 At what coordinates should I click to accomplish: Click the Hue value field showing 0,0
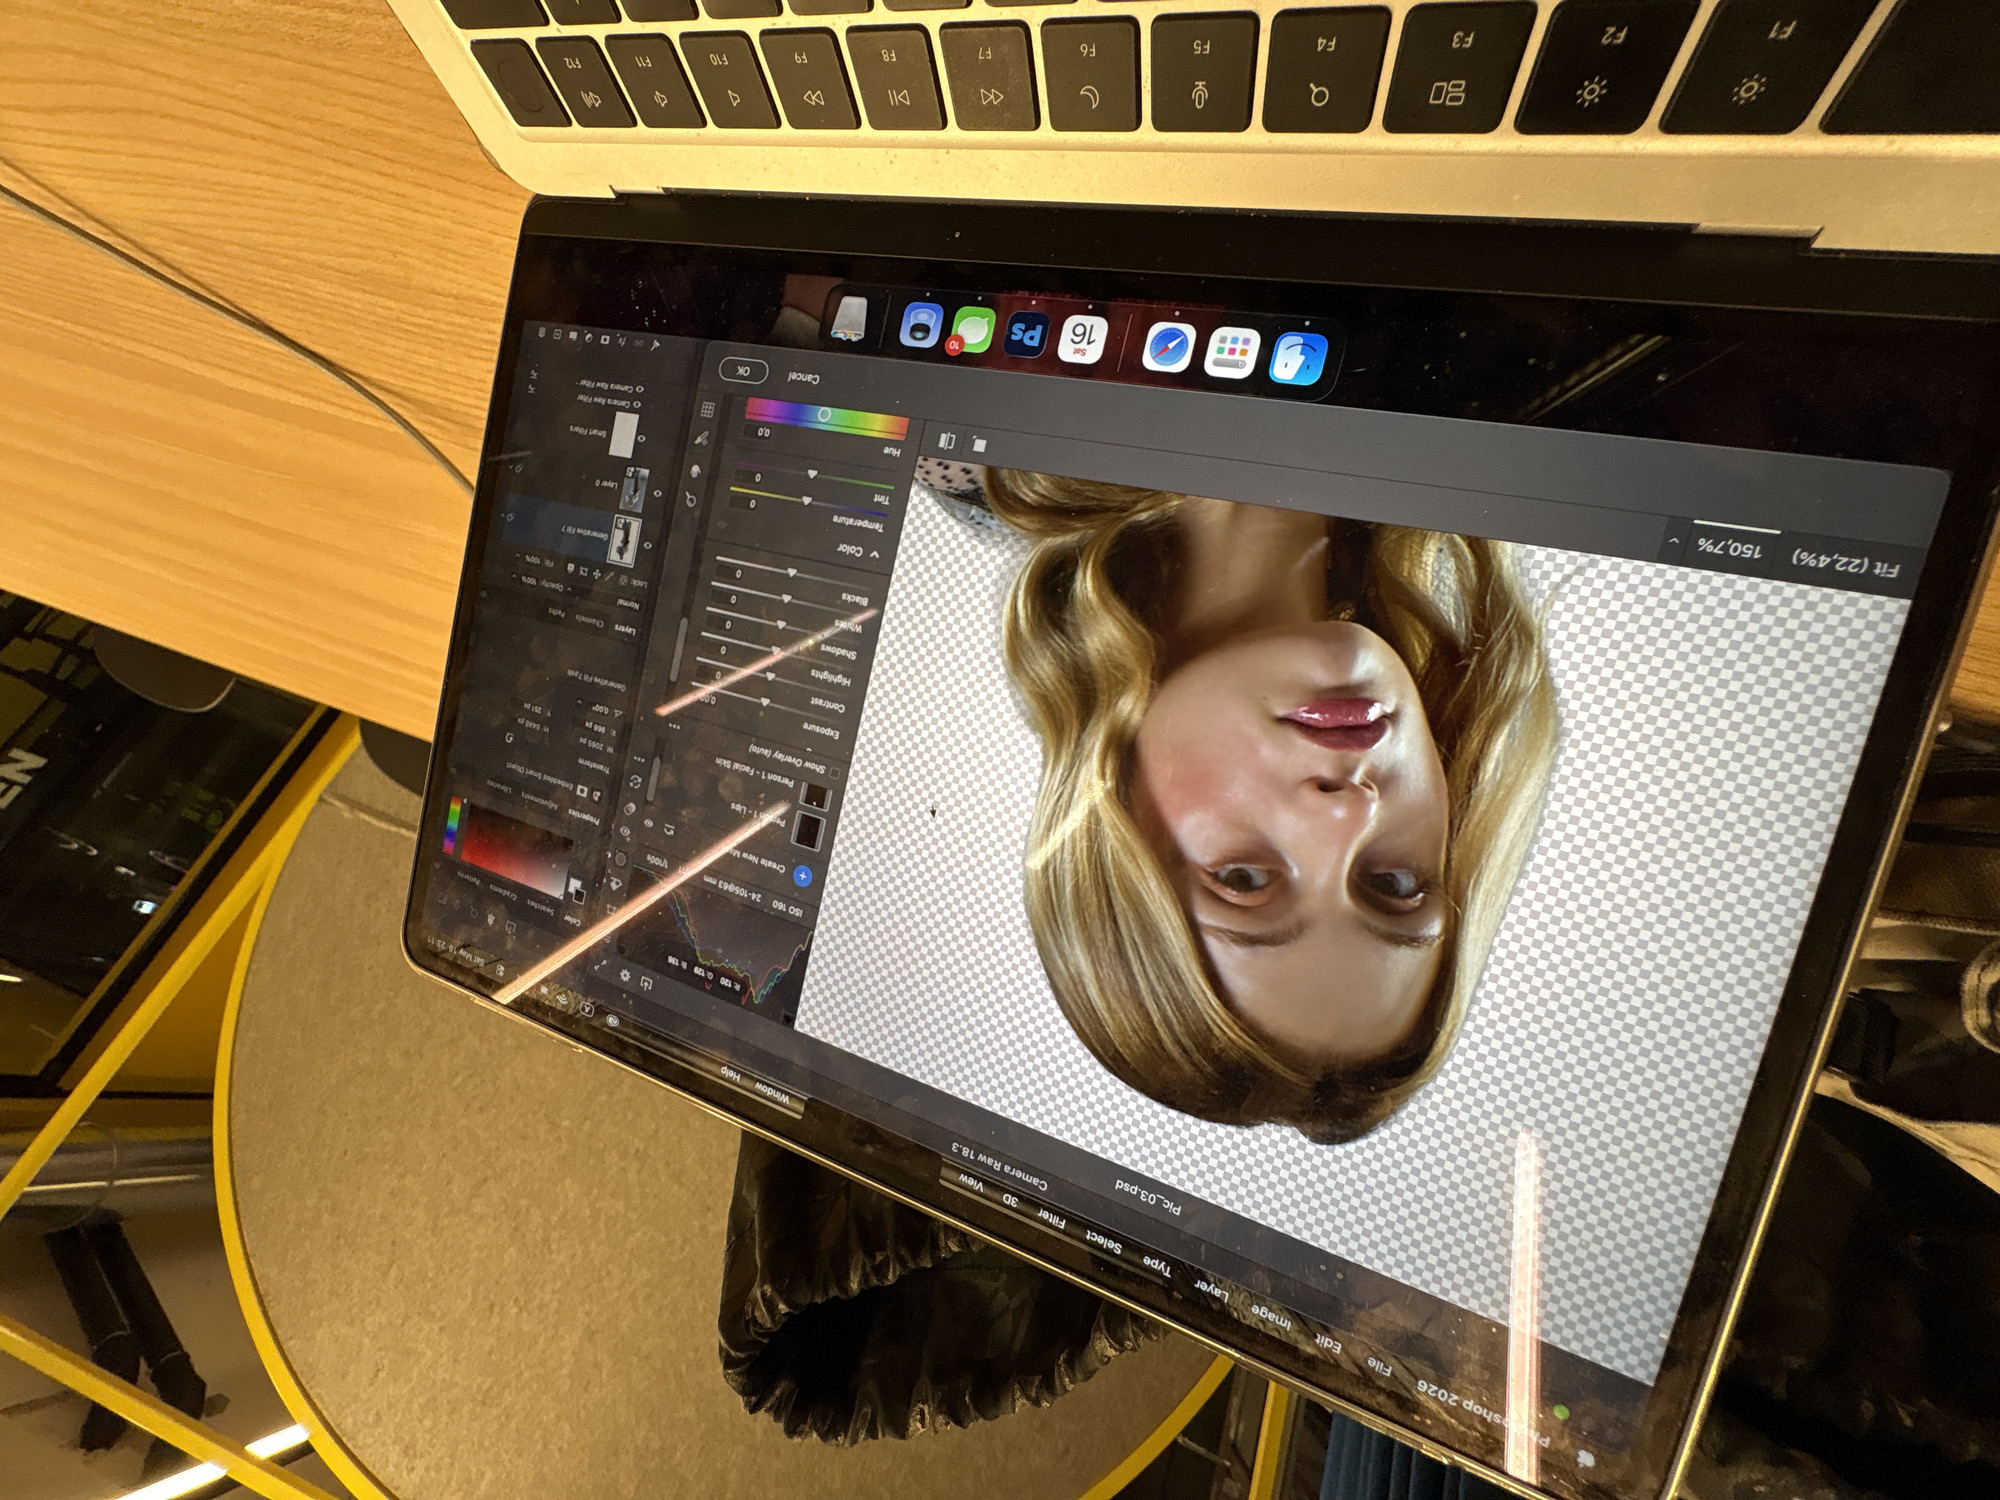763,432
